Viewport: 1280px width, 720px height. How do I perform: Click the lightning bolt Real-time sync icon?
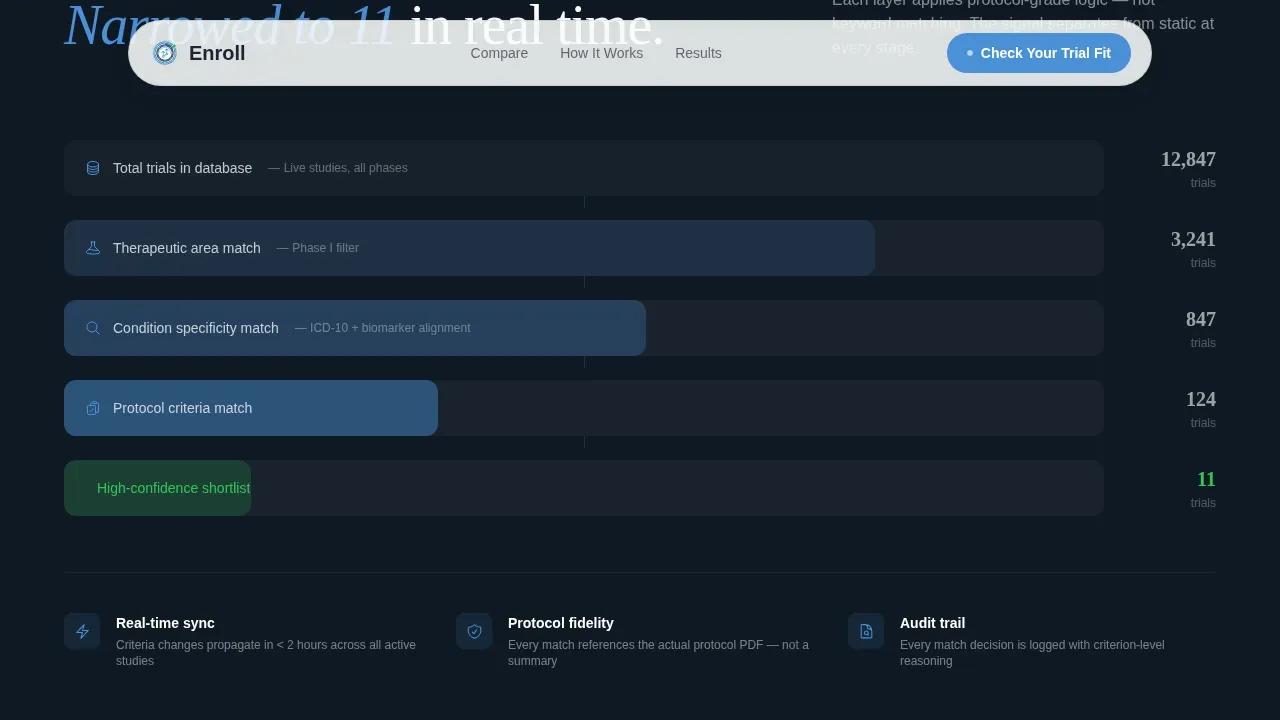coord(82,631)
